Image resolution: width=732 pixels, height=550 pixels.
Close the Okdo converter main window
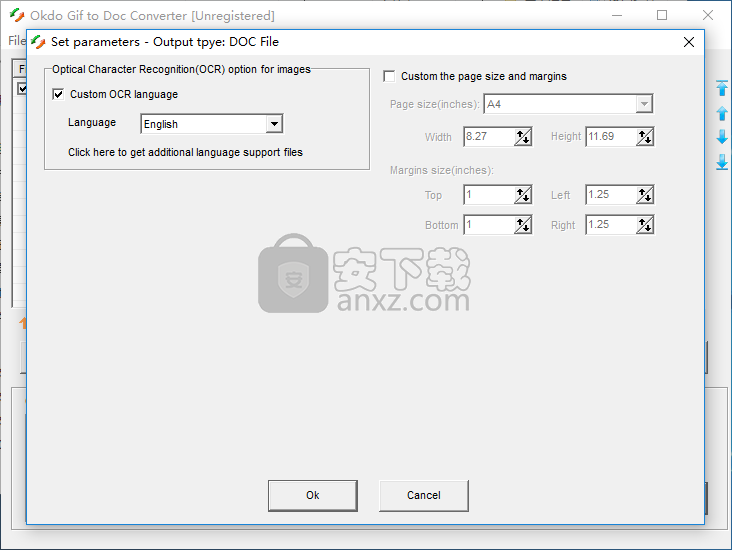(708, 15)
